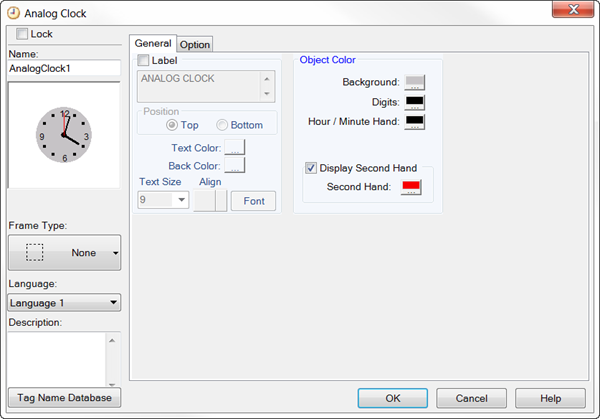Pick the red Second Hand color
The width and height of the screenshot is (600, 419).
[x=411, y=186]
